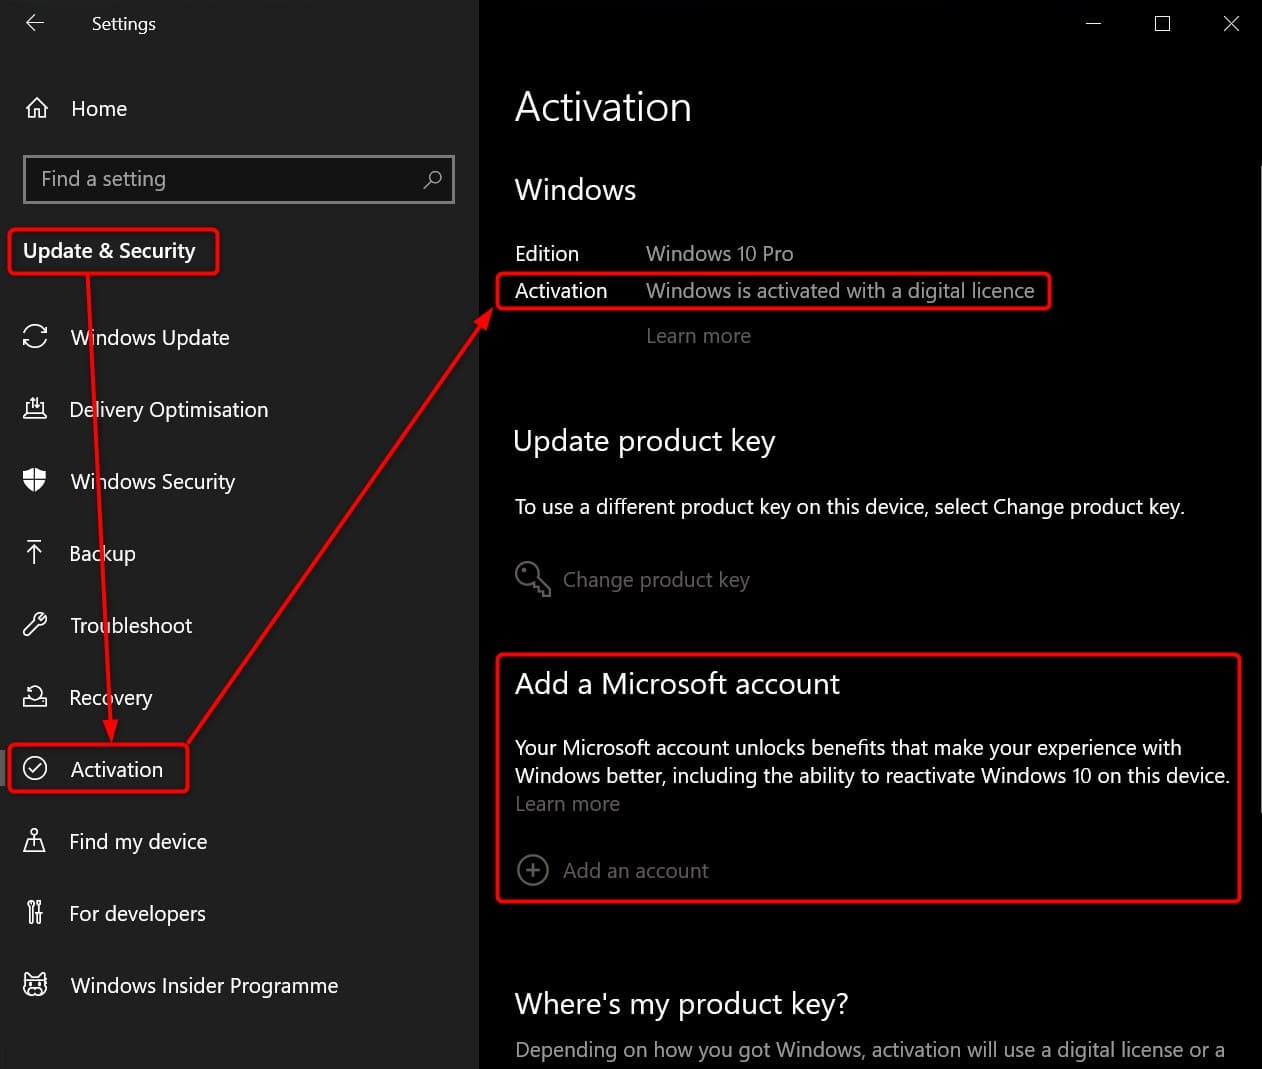Select Backup in the sidebar
The width and height of the screenshot is (1262, 1069).
tap(102, 554)
